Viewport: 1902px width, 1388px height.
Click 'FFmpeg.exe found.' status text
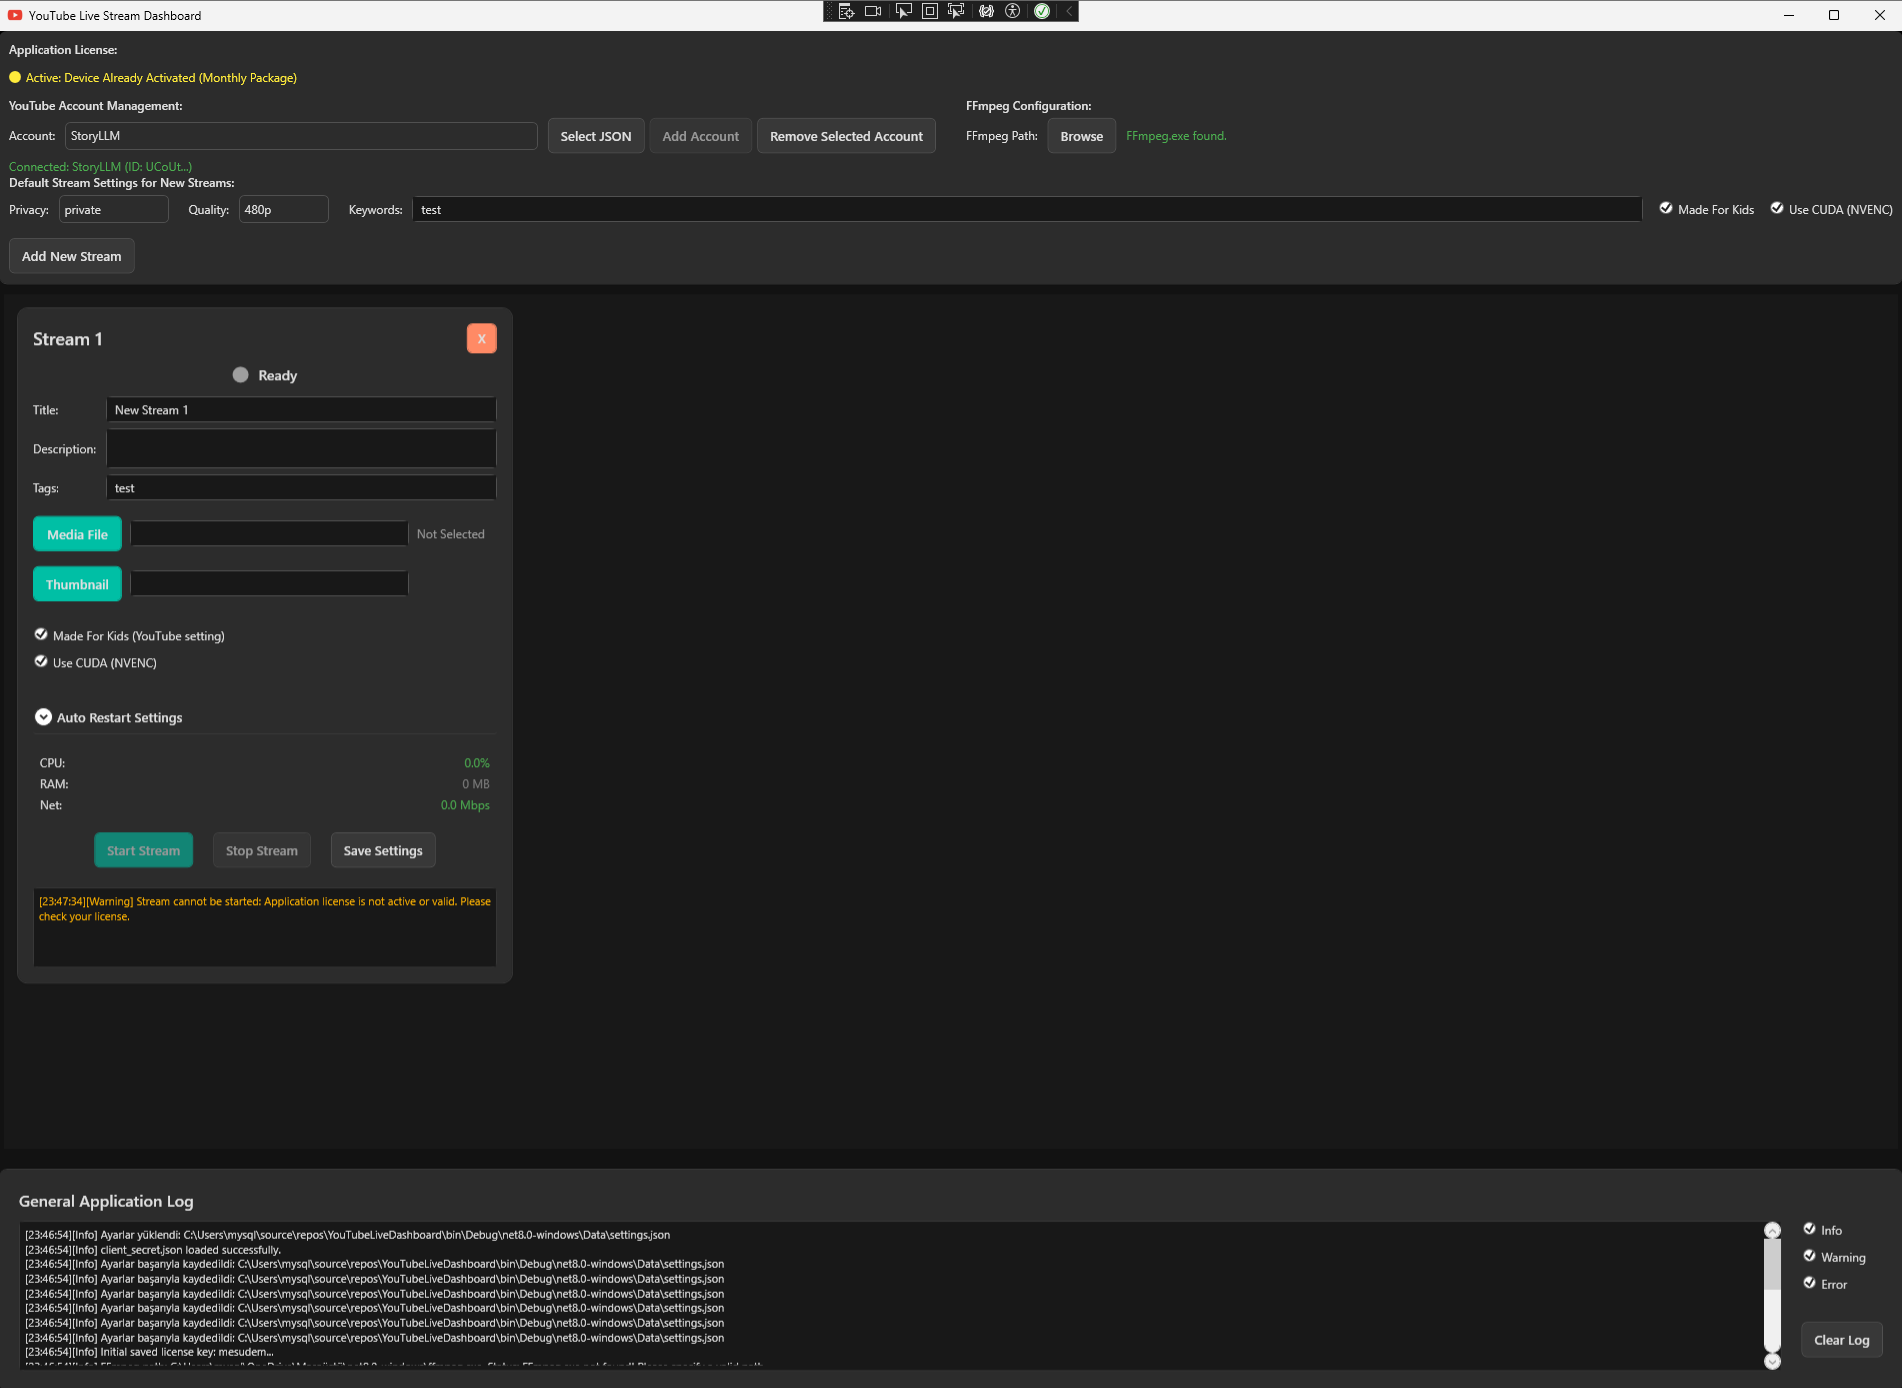coord(1176,136)
